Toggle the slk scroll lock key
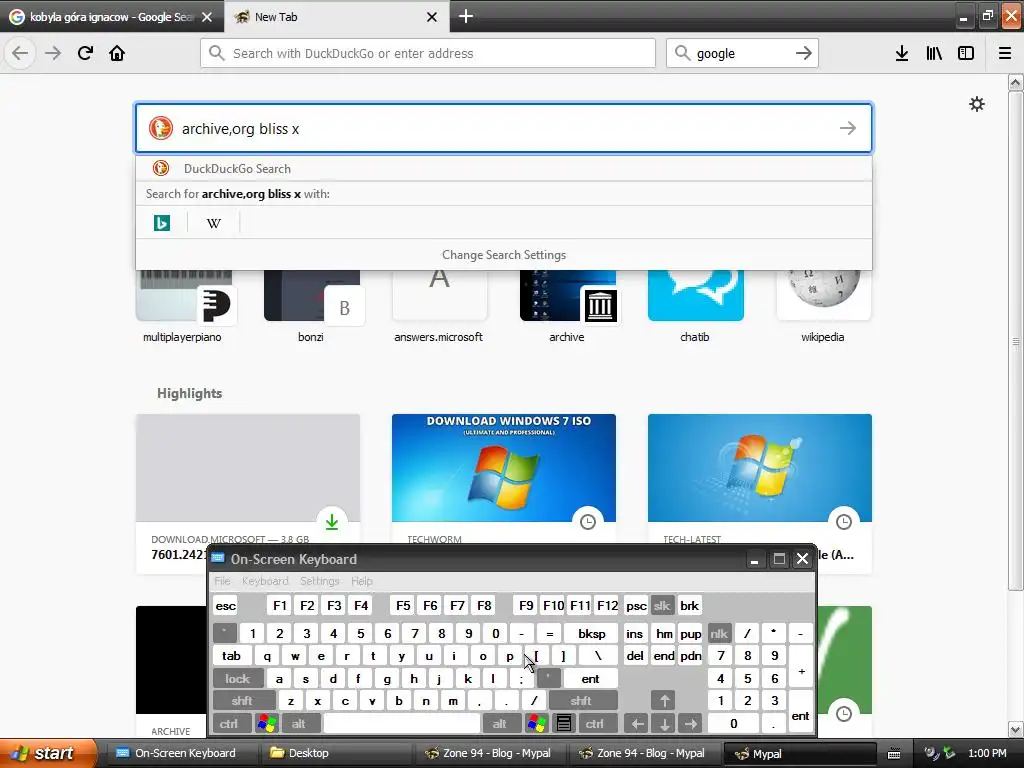This screenshot has width=1024, height=768. point(662,605)
